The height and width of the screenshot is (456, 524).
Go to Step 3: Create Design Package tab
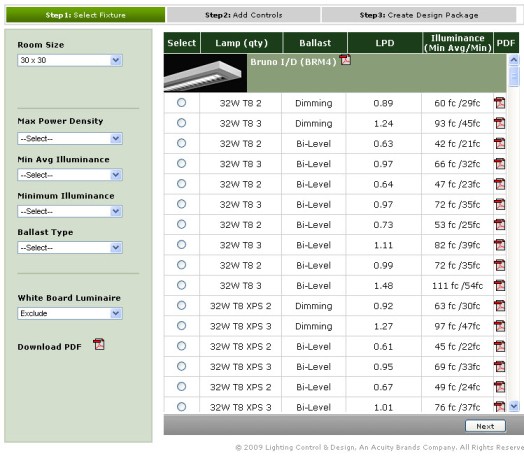point(419,15)
